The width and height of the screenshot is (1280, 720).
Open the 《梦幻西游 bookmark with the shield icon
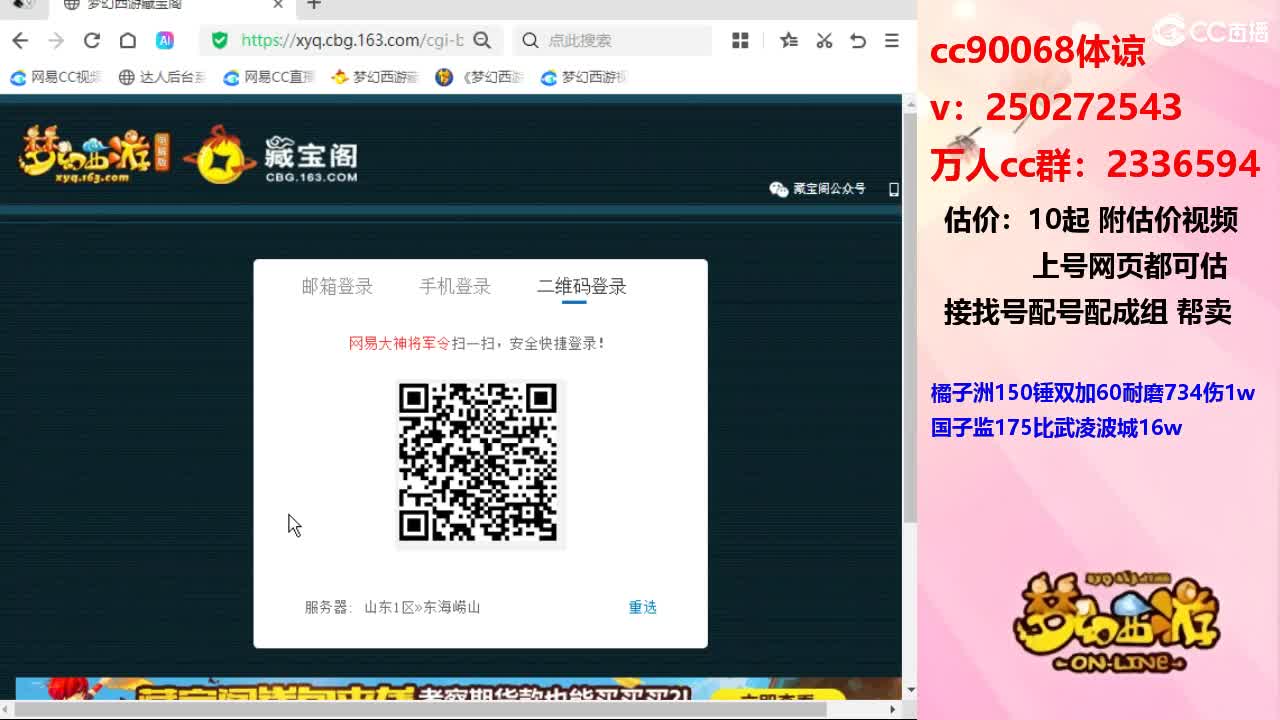point(480,77)
